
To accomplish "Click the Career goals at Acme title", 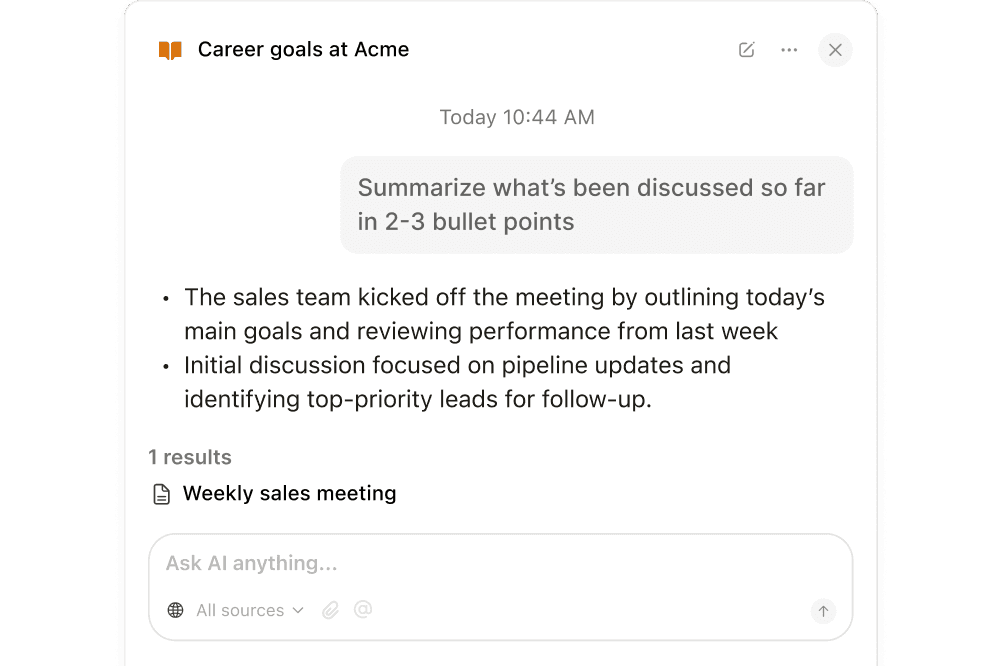I will 304,49.
